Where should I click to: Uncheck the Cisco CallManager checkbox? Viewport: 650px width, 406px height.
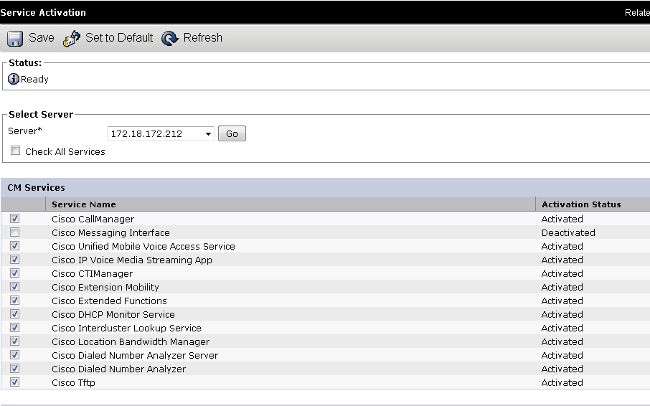tap(15, 218)
